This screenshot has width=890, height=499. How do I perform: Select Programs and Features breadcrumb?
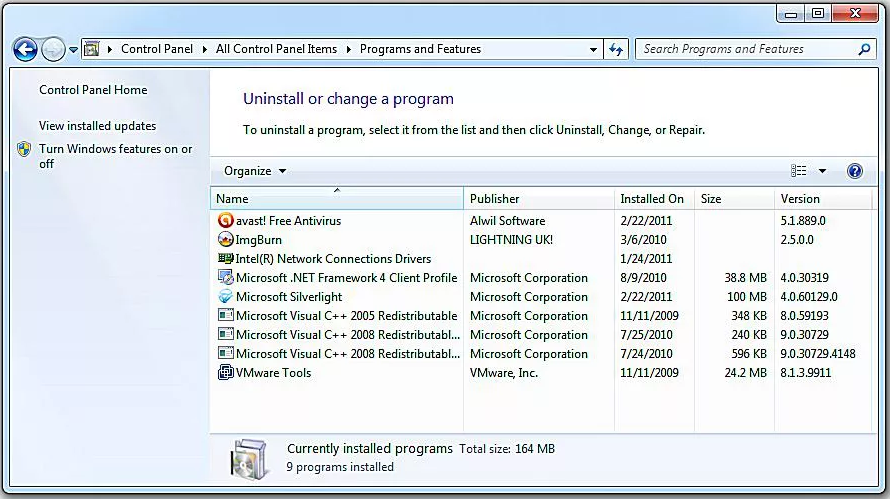pyautogui.click(x=420, y=49)
